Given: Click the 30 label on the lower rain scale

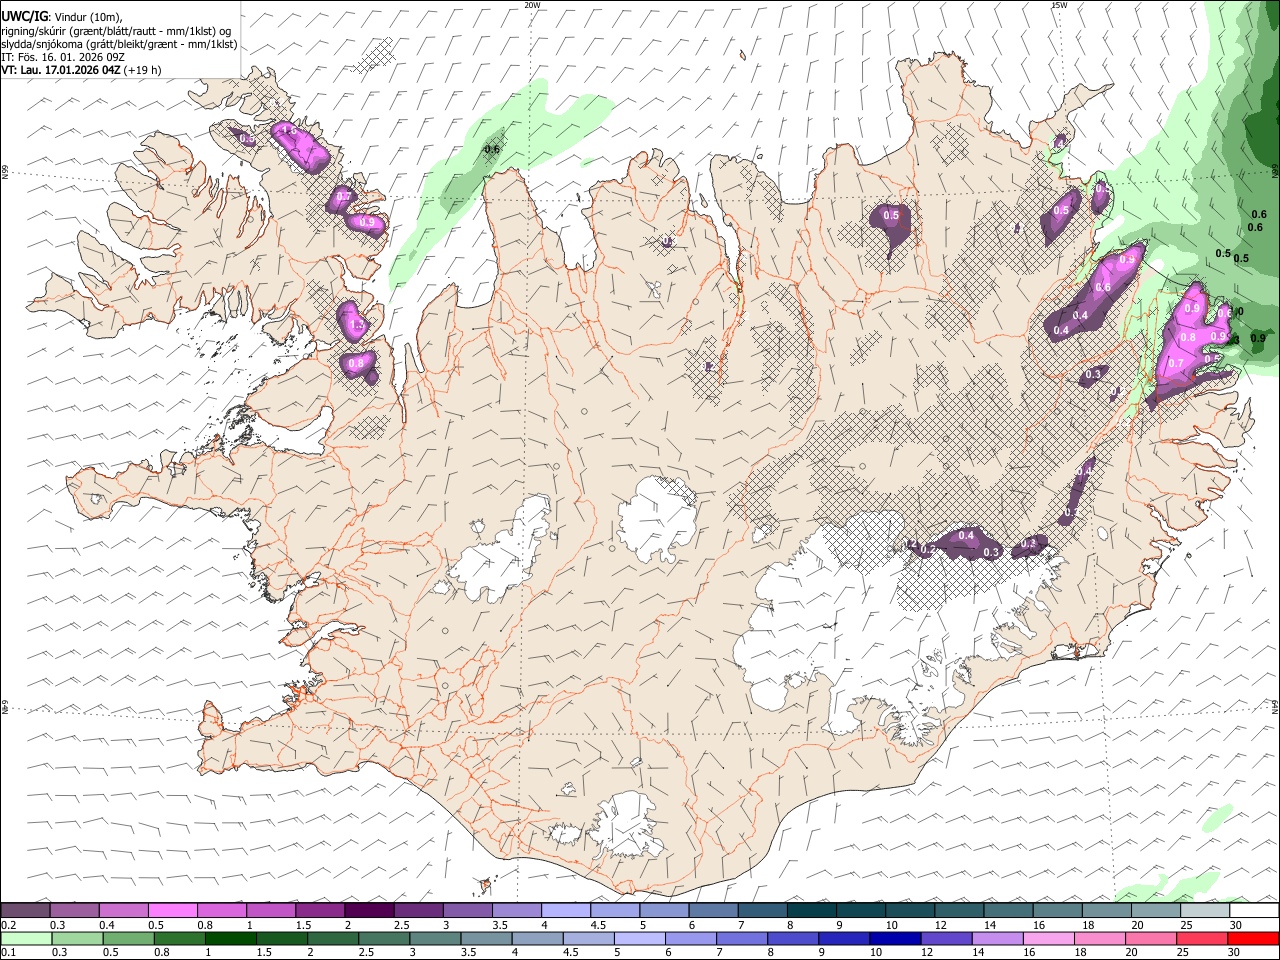Looking at the screenshot, I should pos(1236,953).
